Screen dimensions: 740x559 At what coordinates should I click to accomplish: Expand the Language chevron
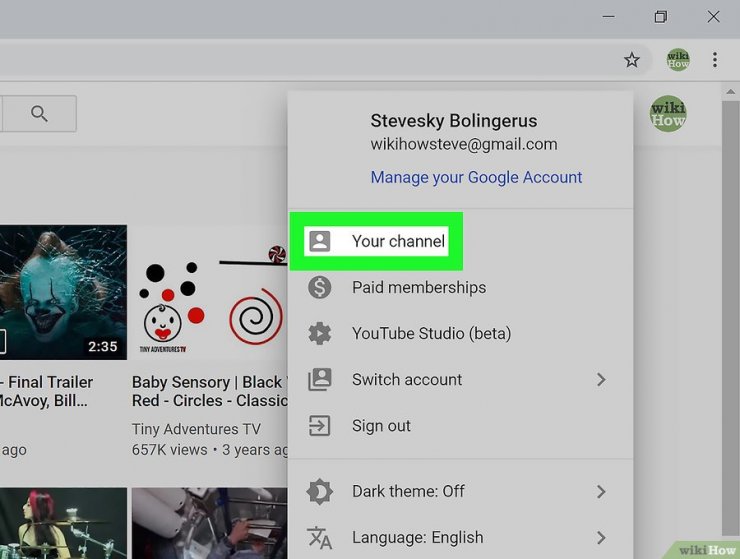[x=601, y=537]
